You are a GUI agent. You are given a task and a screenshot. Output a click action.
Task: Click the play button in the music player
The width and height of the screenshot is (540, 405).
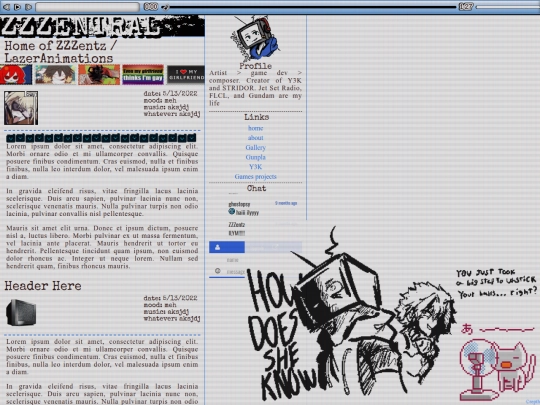tap(18, 7)
